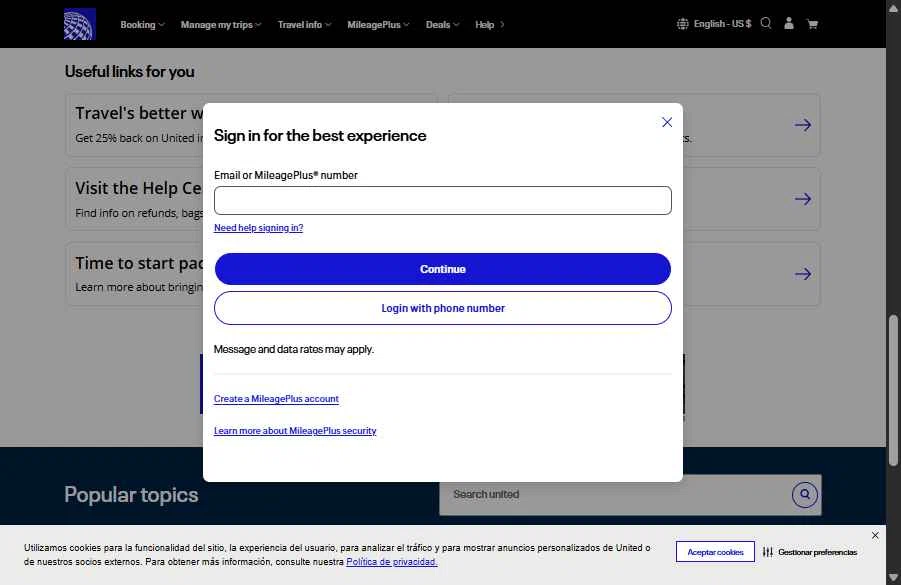This screenshot has width=901, height=585.
Task: Expand the Booking menu
Action: [142, 25]
